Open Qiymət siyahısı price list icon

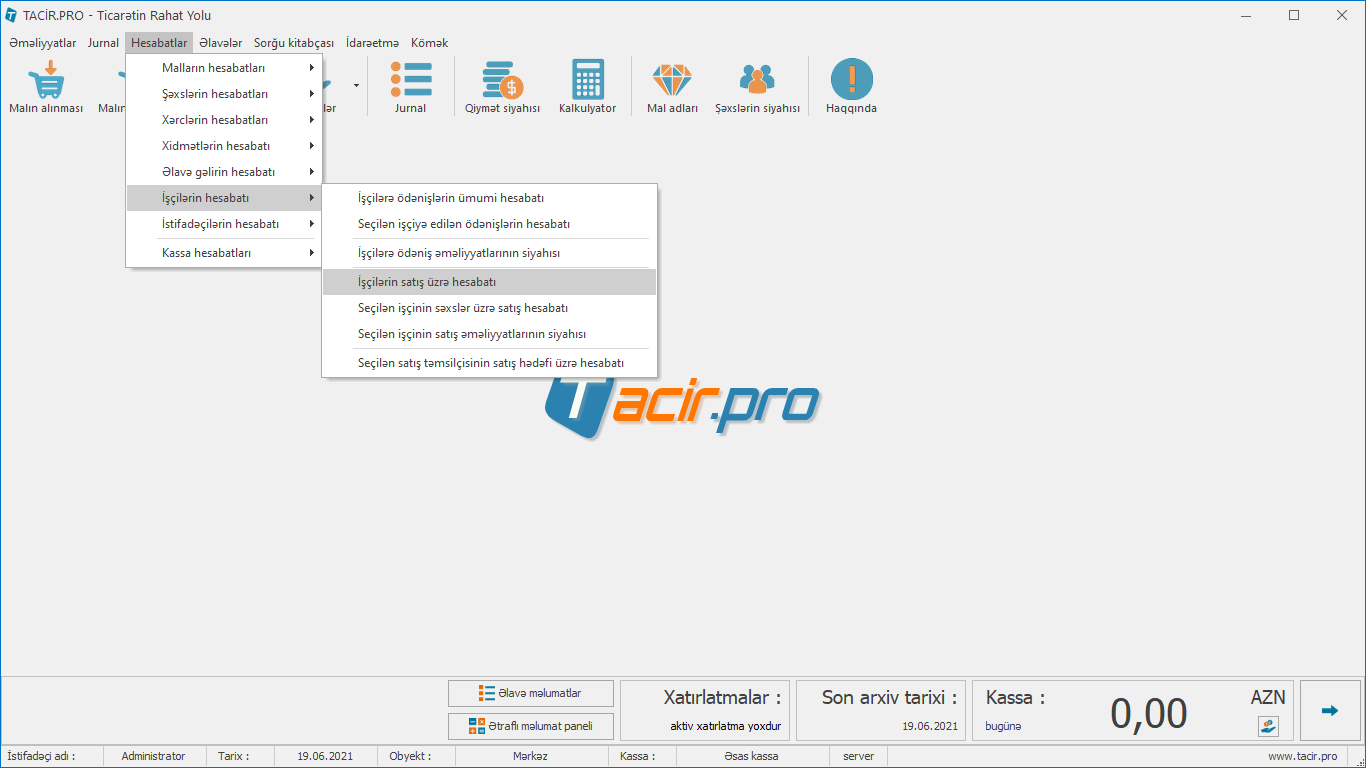(x=502, y=80)
